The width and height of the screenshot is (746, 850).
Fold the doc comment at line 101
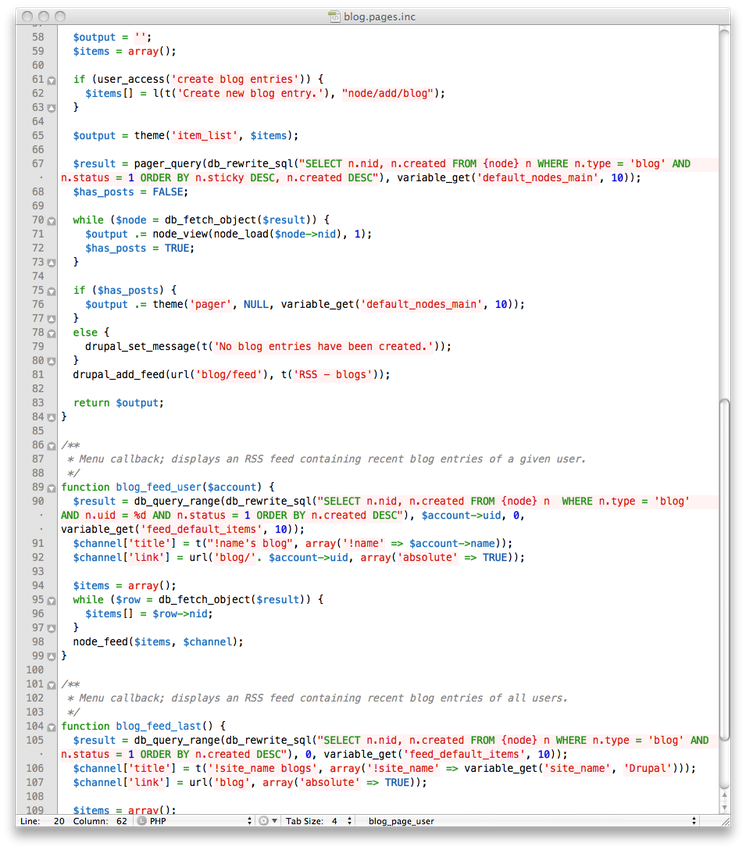coord(52,685)
